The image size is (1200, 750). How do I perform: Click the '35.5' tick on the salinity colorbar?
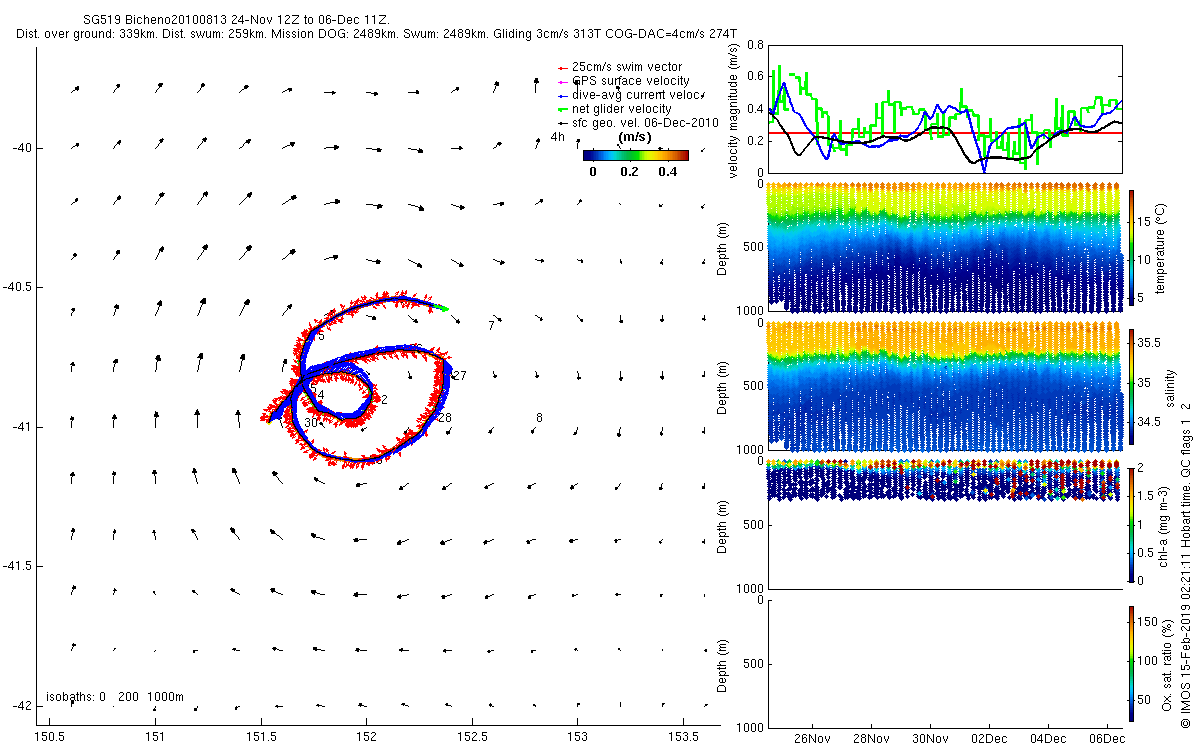pos(1148,342)
